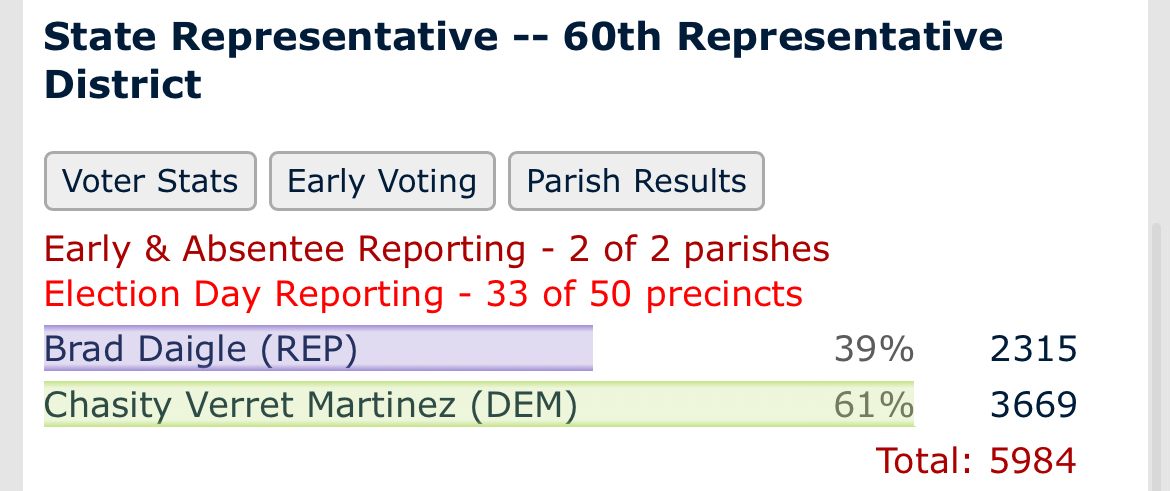Viewport: 1170px width, 491px height.
Task: Select candidate name Chasity Verret Martinez (DEM)
Action: [x=310, y=405]
